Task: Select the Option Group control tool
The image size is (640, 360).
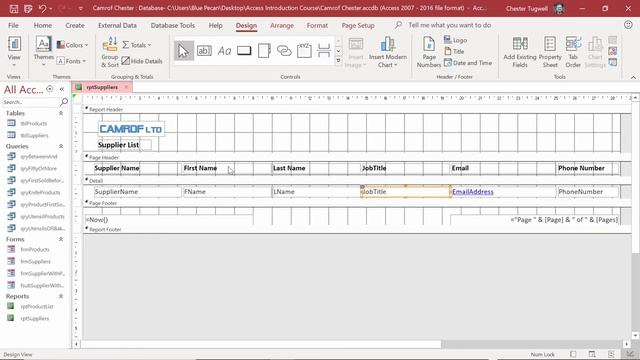Action: coord(304,51)
